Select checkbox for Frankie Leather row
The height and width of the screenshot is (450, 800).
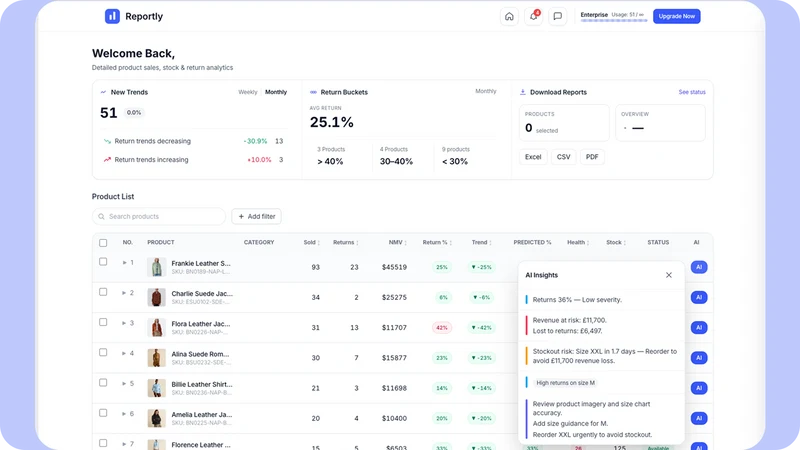(103, 262)
